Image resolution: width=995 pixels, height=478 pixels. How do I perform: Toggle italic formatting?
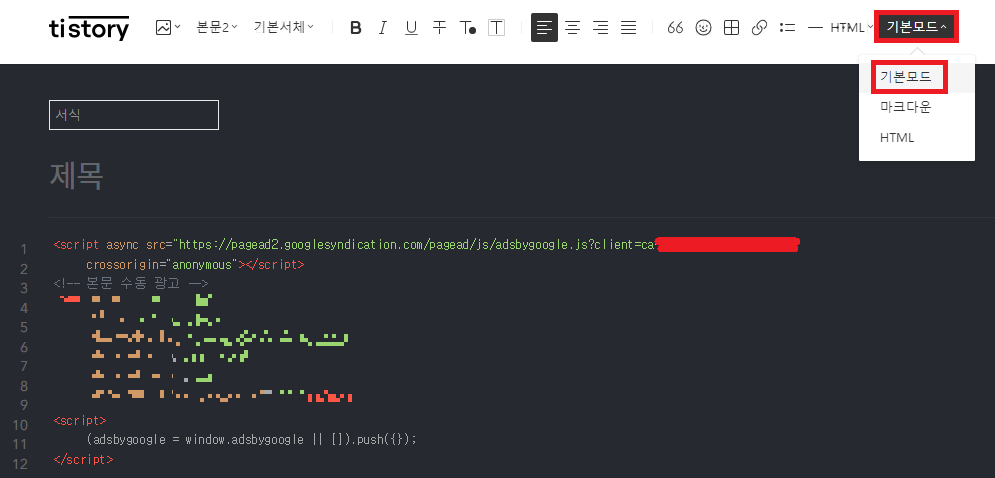pyautogui.click(x=383, y=28)
